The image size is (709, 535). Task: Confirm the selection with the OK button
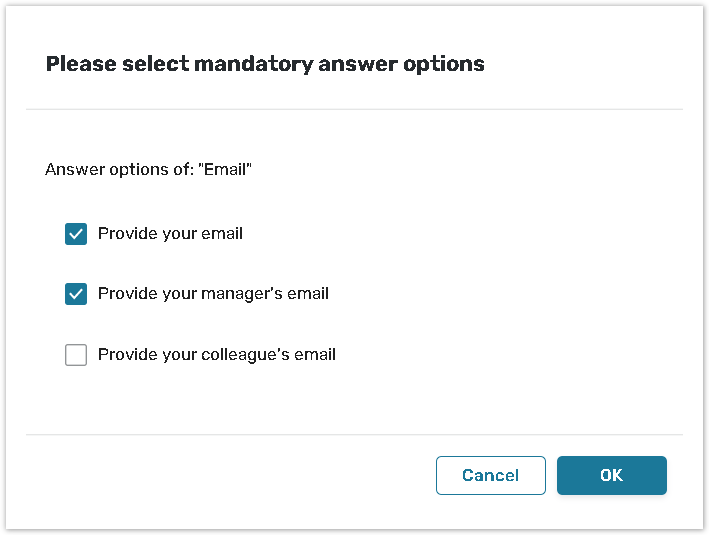(611, 476)
